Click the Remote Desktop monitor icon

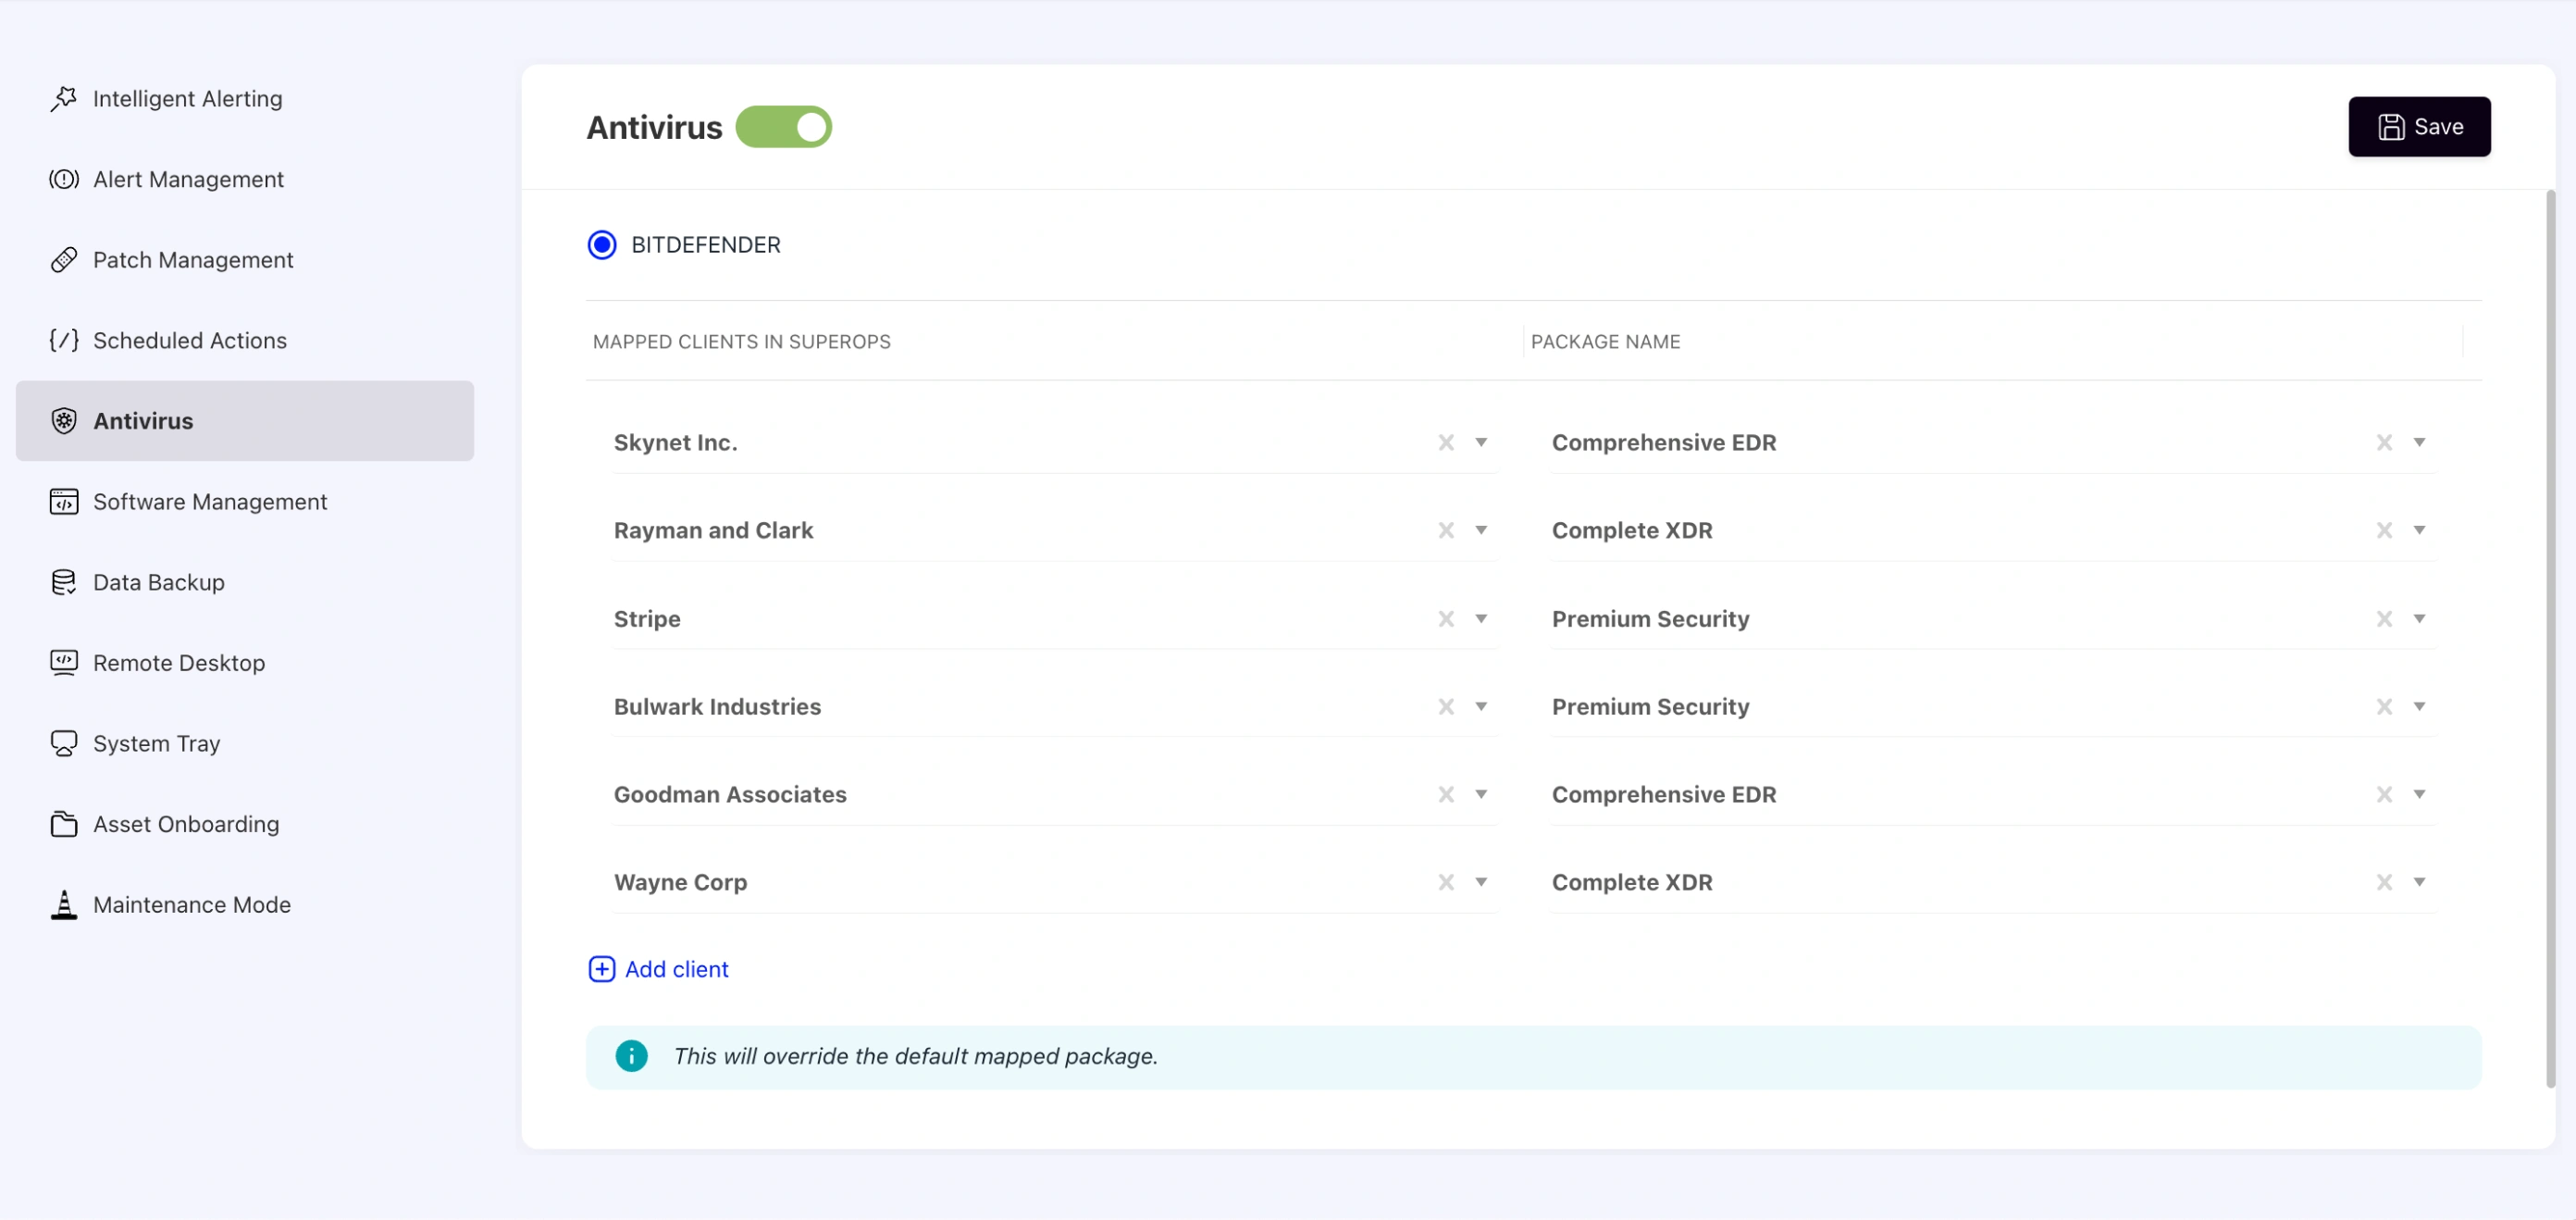(64, 662)
